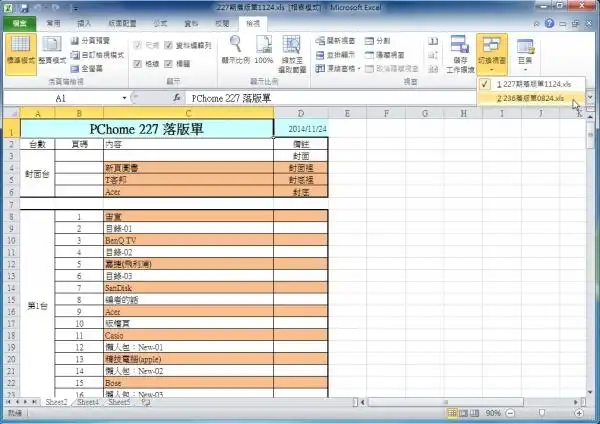Image resolution: width=600 pixels, height=424 pixels.
Task: Minimize the ribbon with caret icon
Action: (x=536, y=24)
